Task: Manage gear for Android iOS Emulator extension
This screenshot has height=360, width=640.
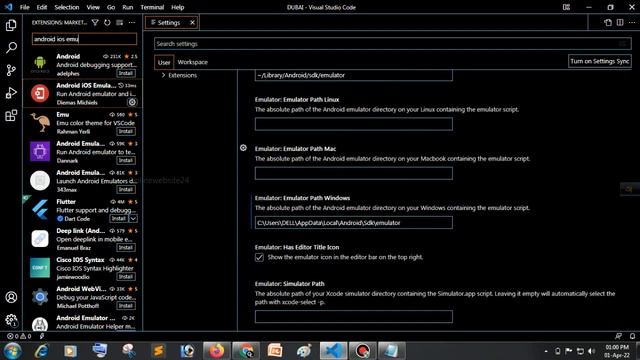Action: 132,102
